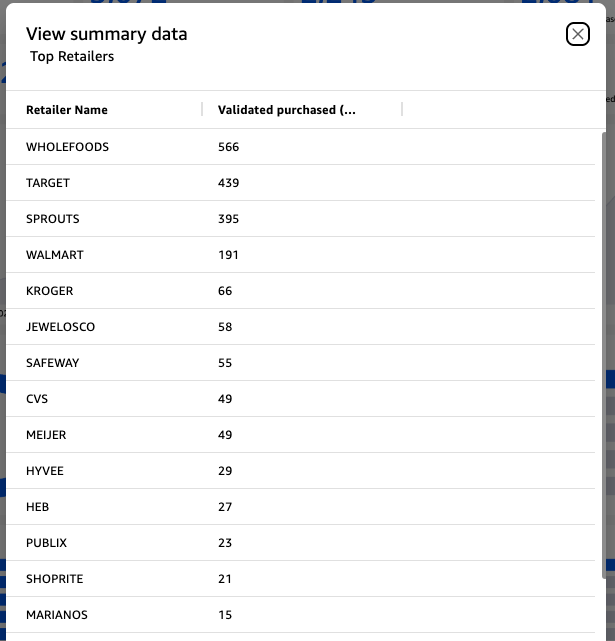Select the MEIJER retailer row
This screenshot has height=641, width=615.
300,435
